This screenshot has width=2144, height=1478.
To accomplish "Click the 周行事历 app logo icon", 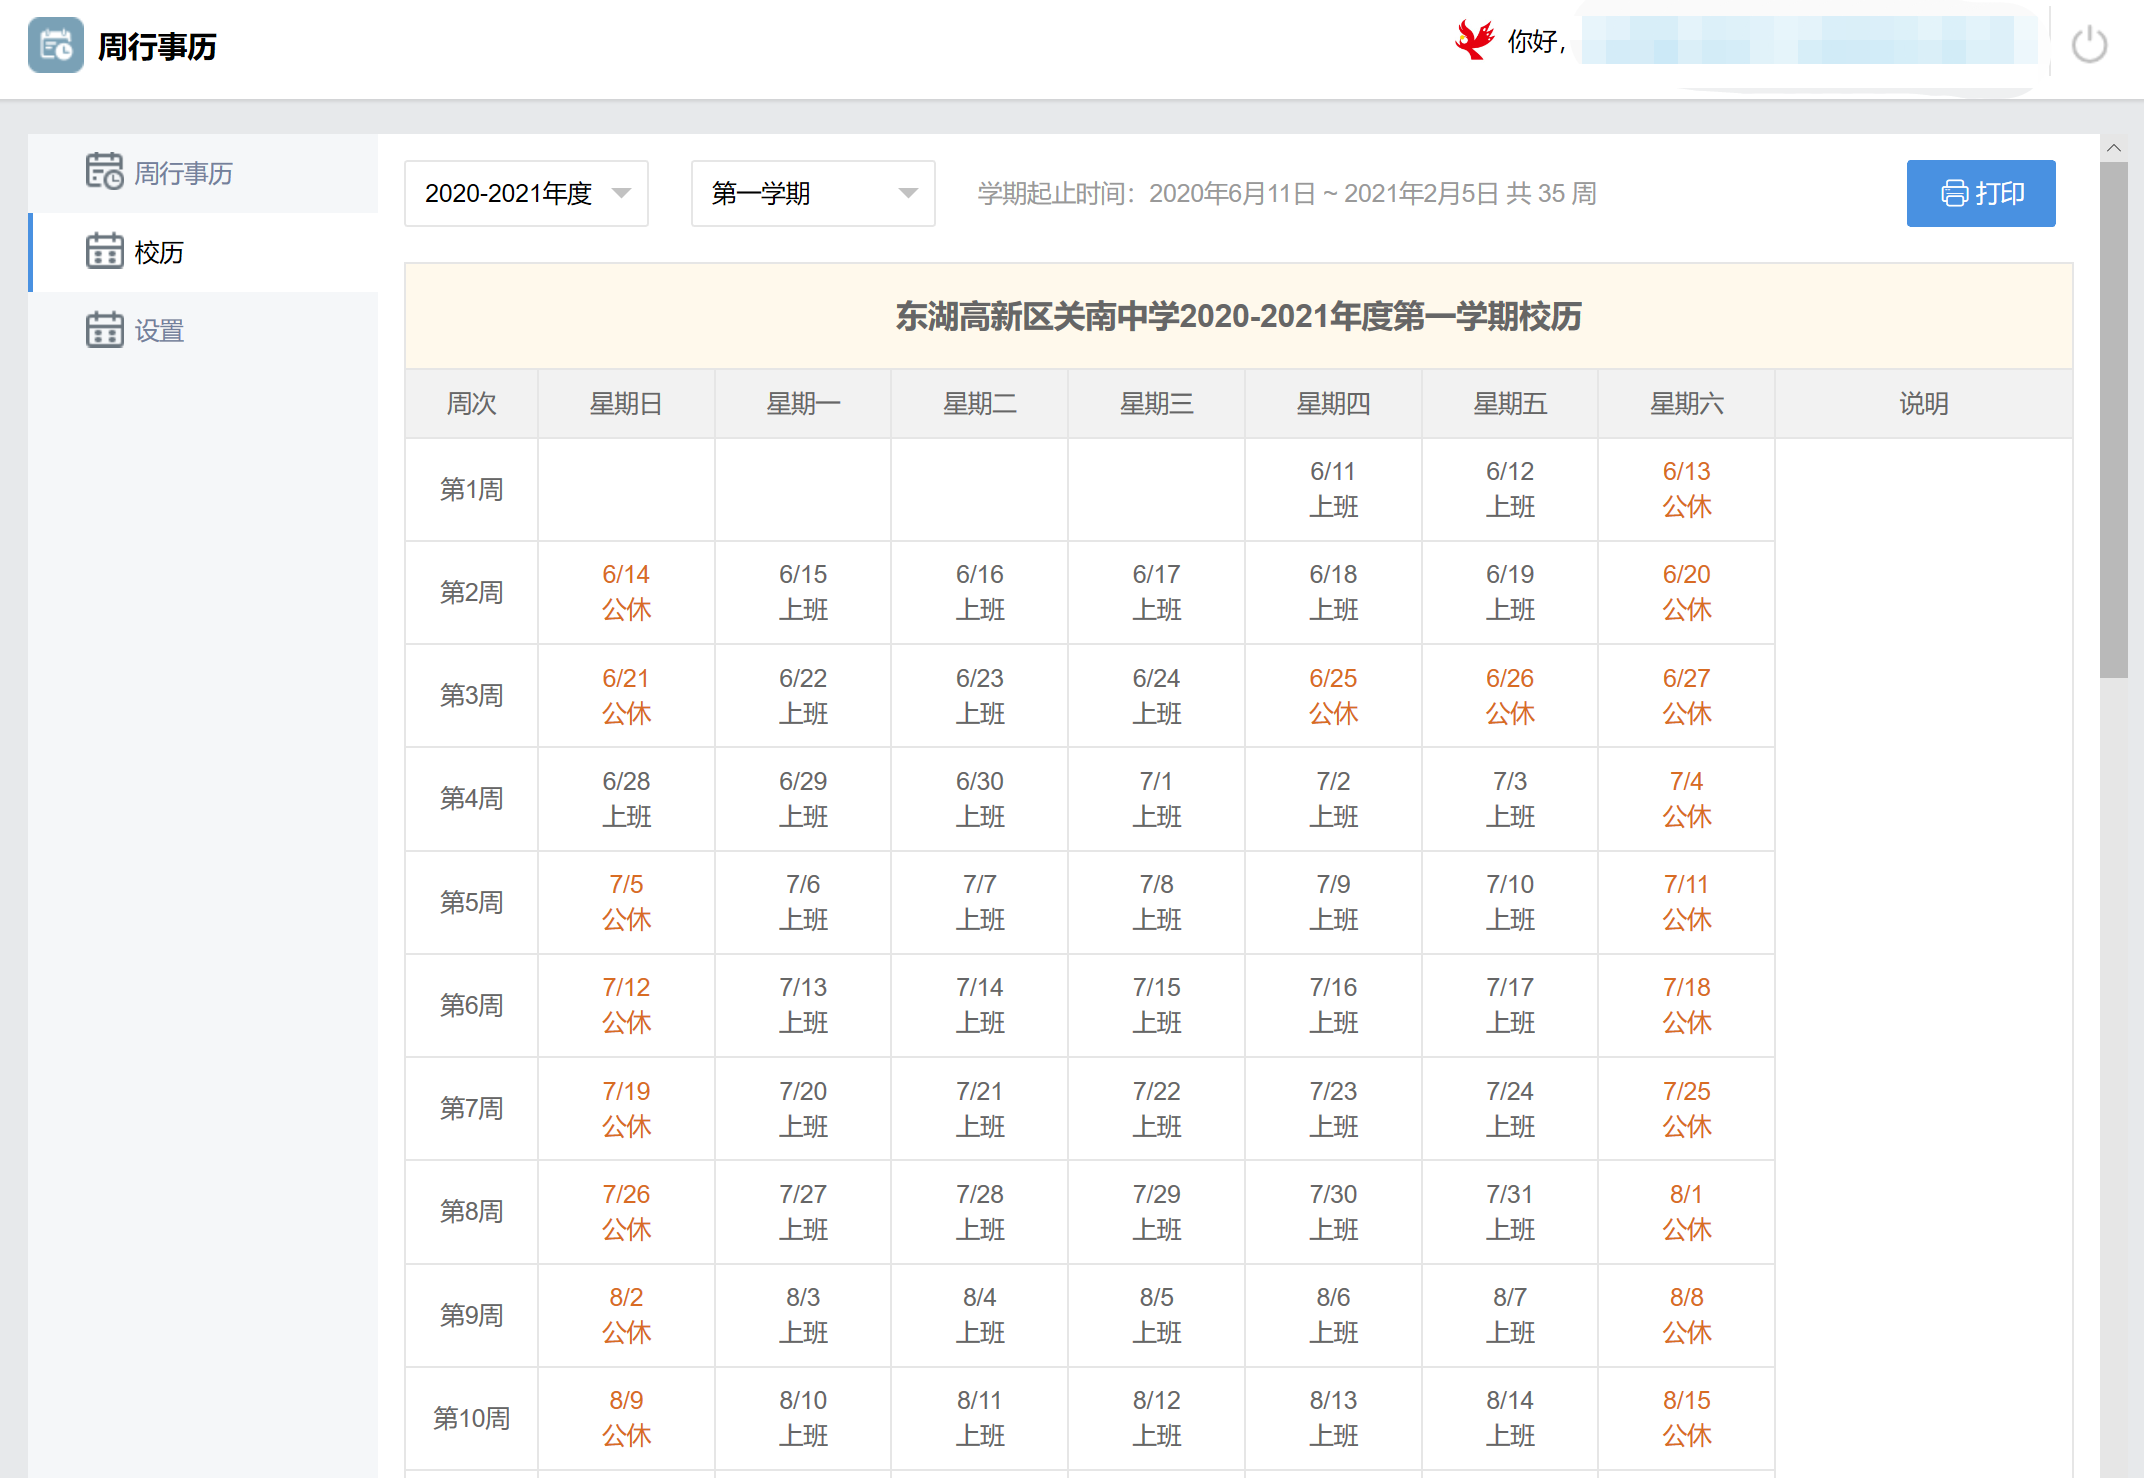I will pos(55,46).
